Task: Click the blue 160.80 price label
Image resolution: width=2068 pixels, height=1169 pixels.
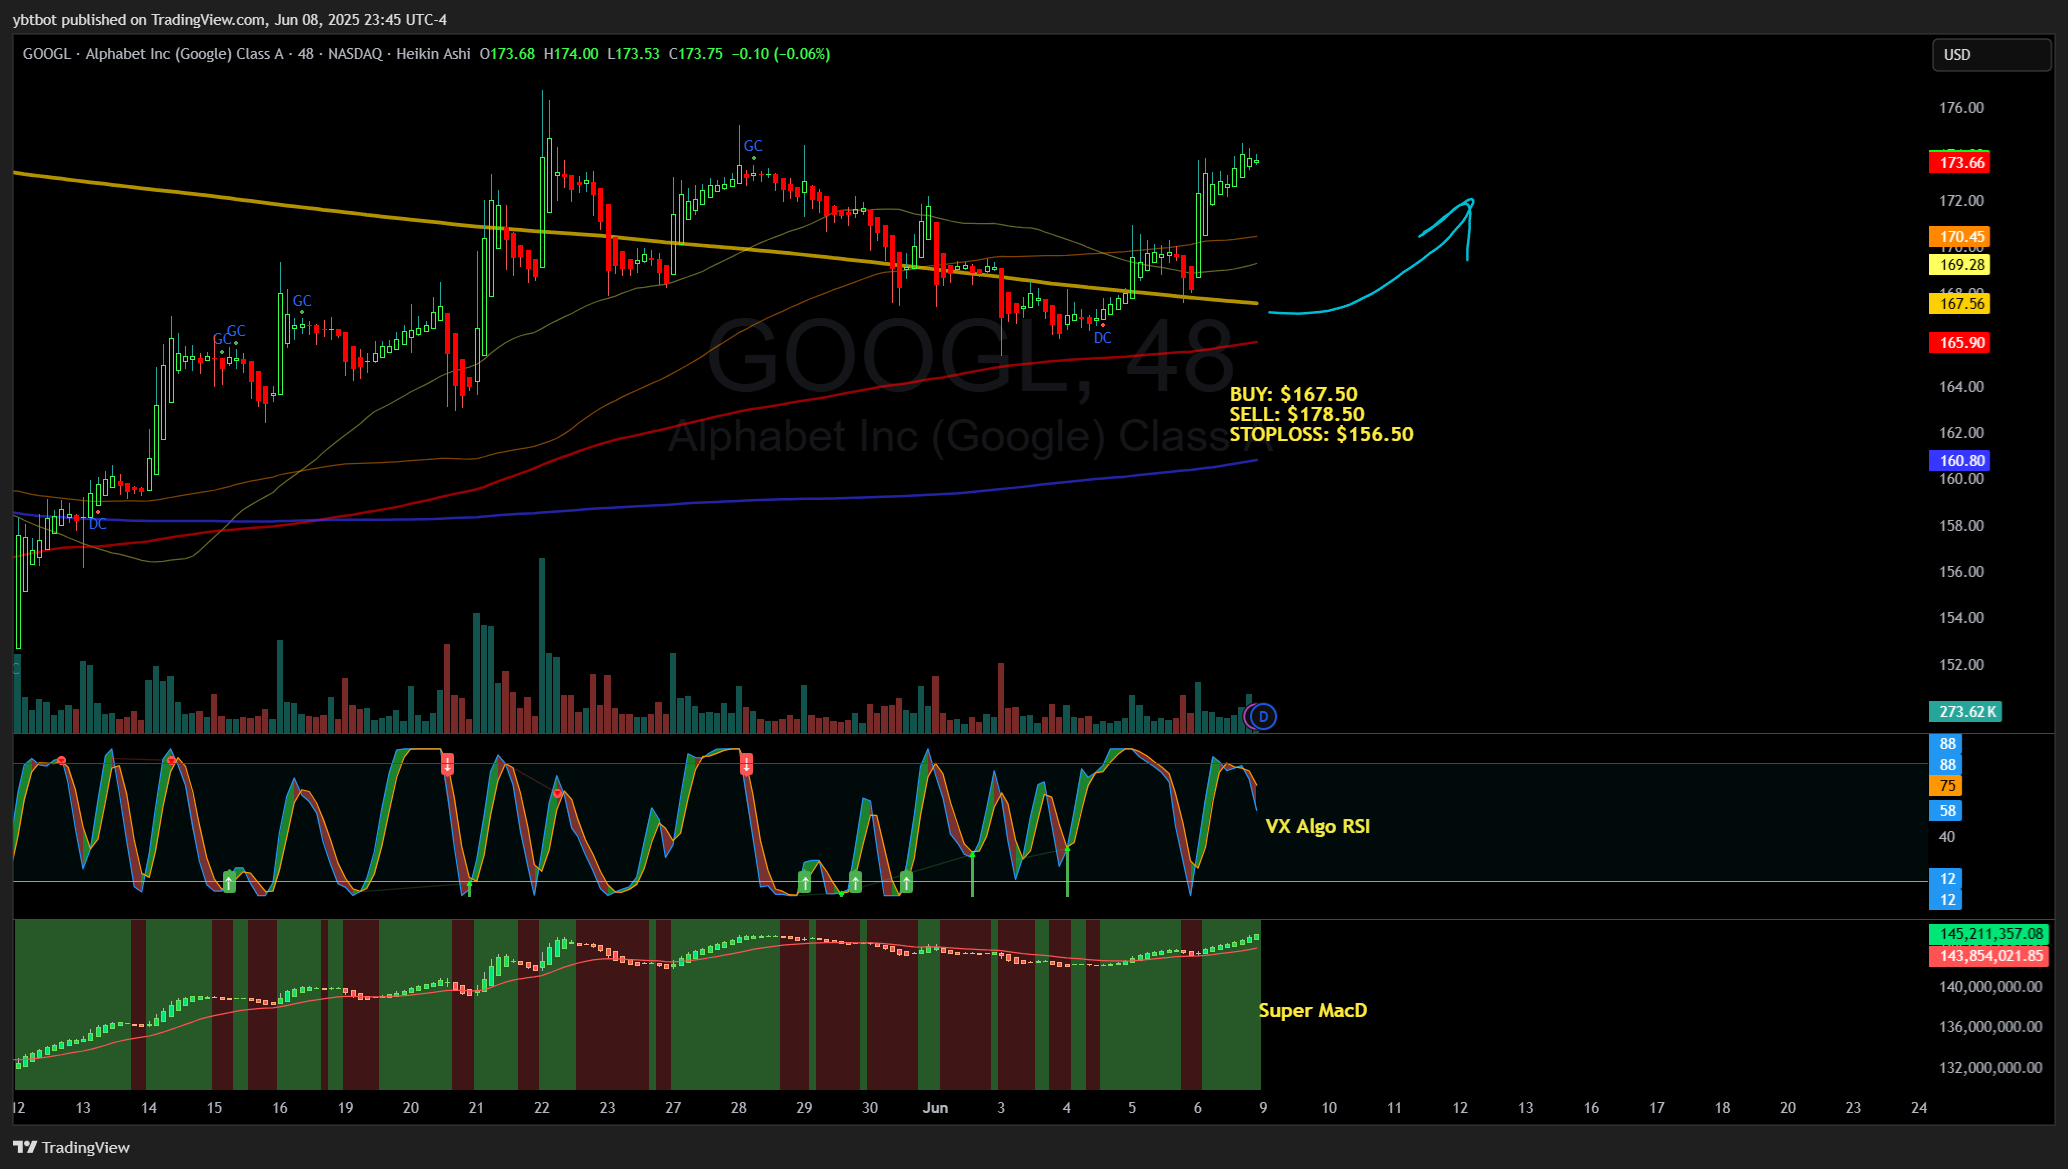Action: (1960, 461)
